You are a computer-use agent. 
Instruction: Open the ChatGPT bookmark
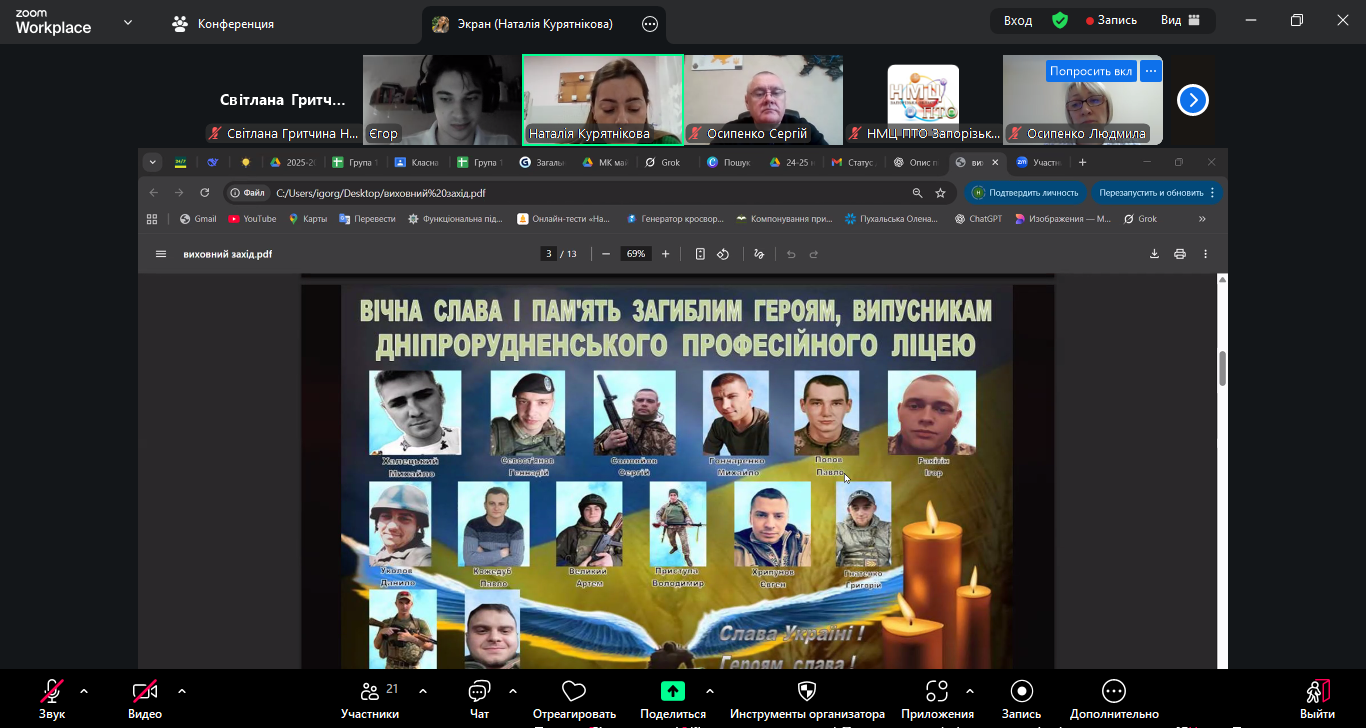coord(978,219)
